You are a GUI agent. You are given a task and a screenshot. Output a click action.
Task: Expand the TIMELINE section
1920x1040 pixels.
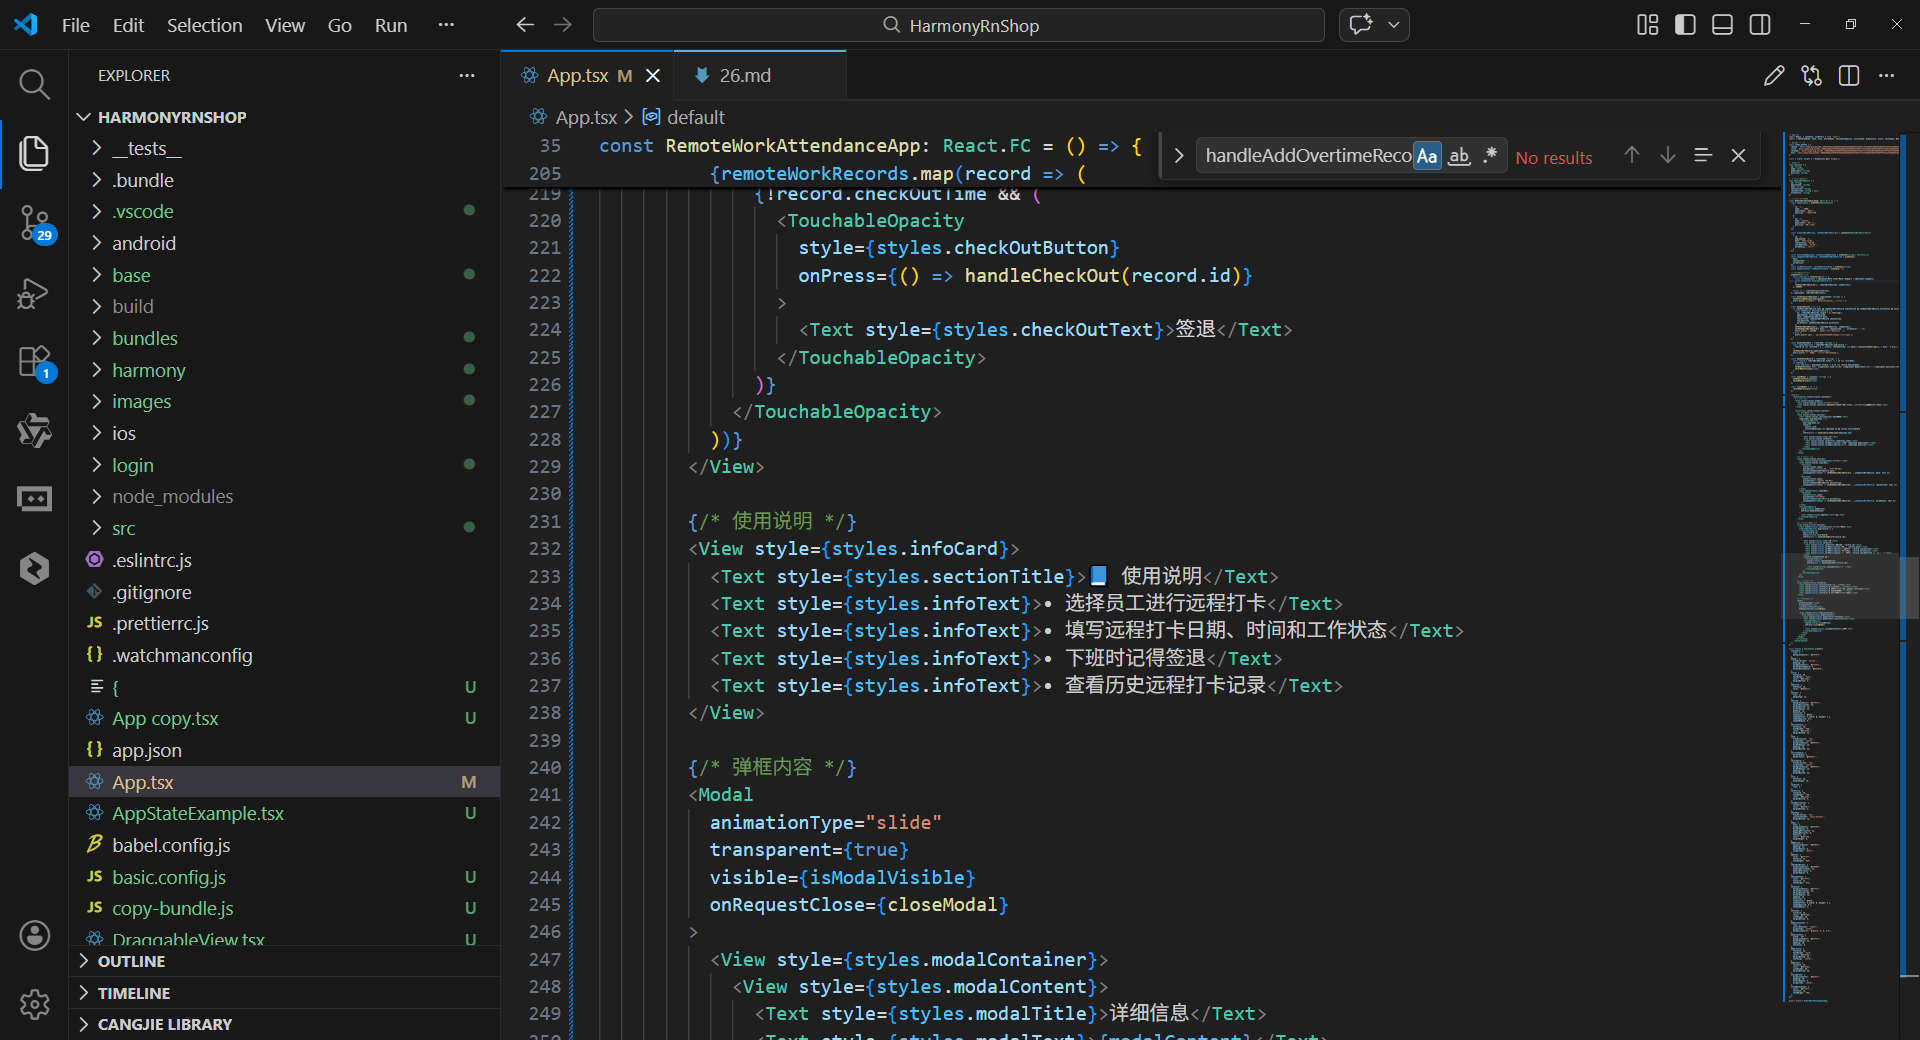[x=285, y=993]
